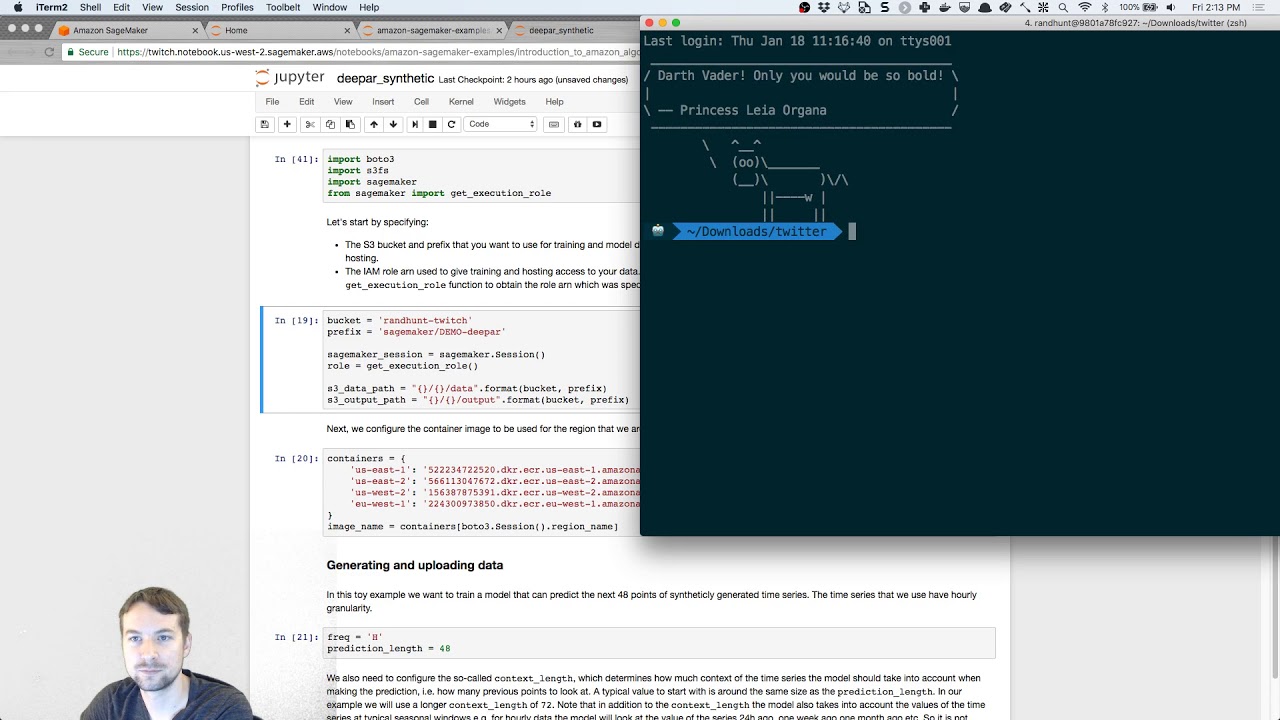The image size is (1280, 720).
Task: Click the terminal prompt ~/Downloads/twitter
Action: [756, 231]
